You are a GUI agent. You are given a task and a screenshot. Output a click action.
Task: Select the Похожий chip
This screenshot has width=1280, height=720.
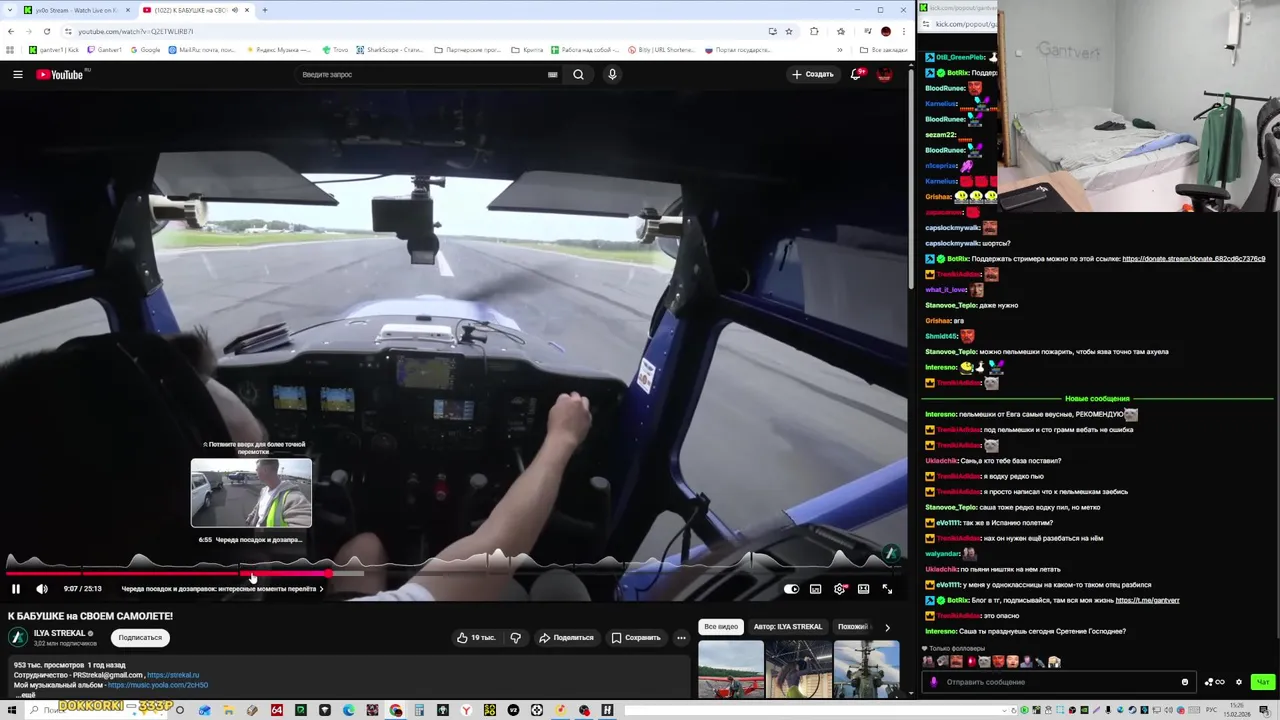pyautogui.click(x=853, y=627)
